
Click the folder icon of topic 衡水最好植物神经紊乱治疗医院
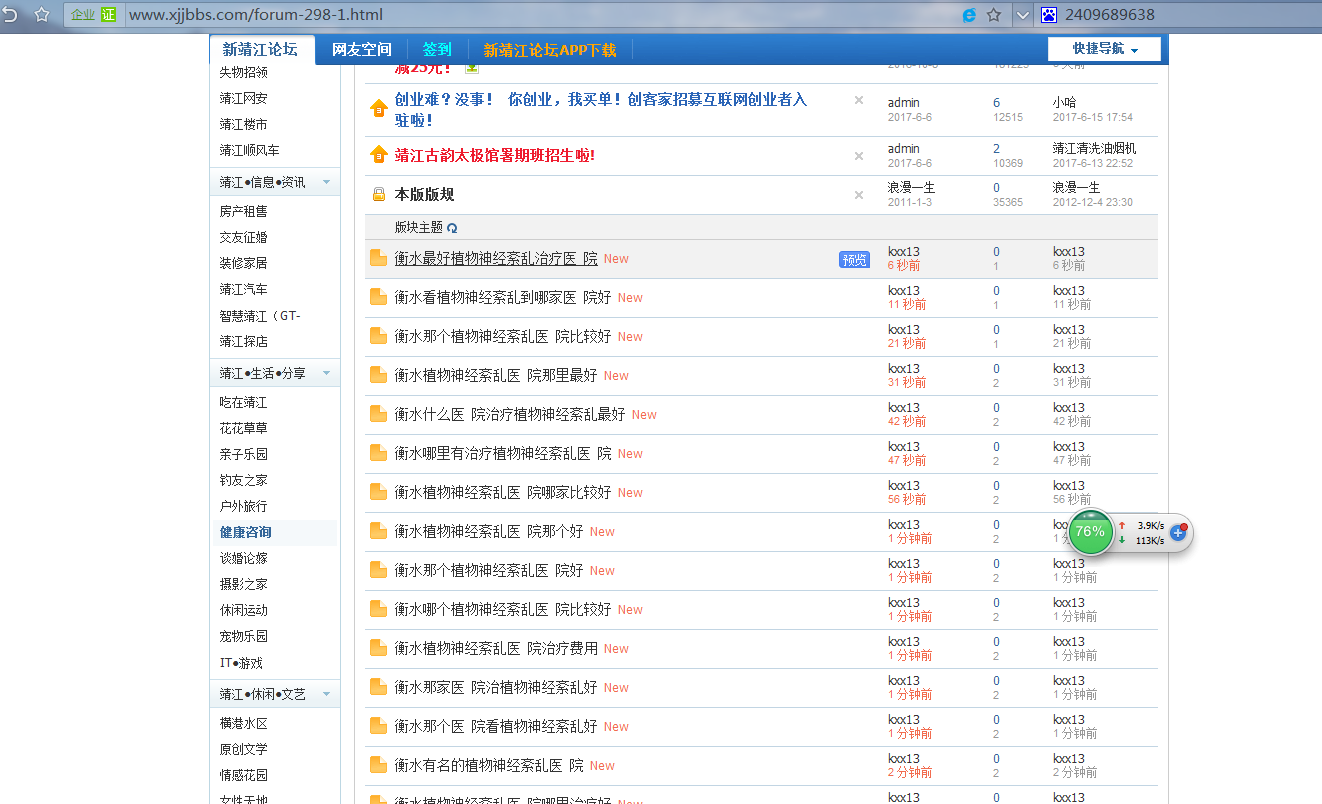point(377,257)
